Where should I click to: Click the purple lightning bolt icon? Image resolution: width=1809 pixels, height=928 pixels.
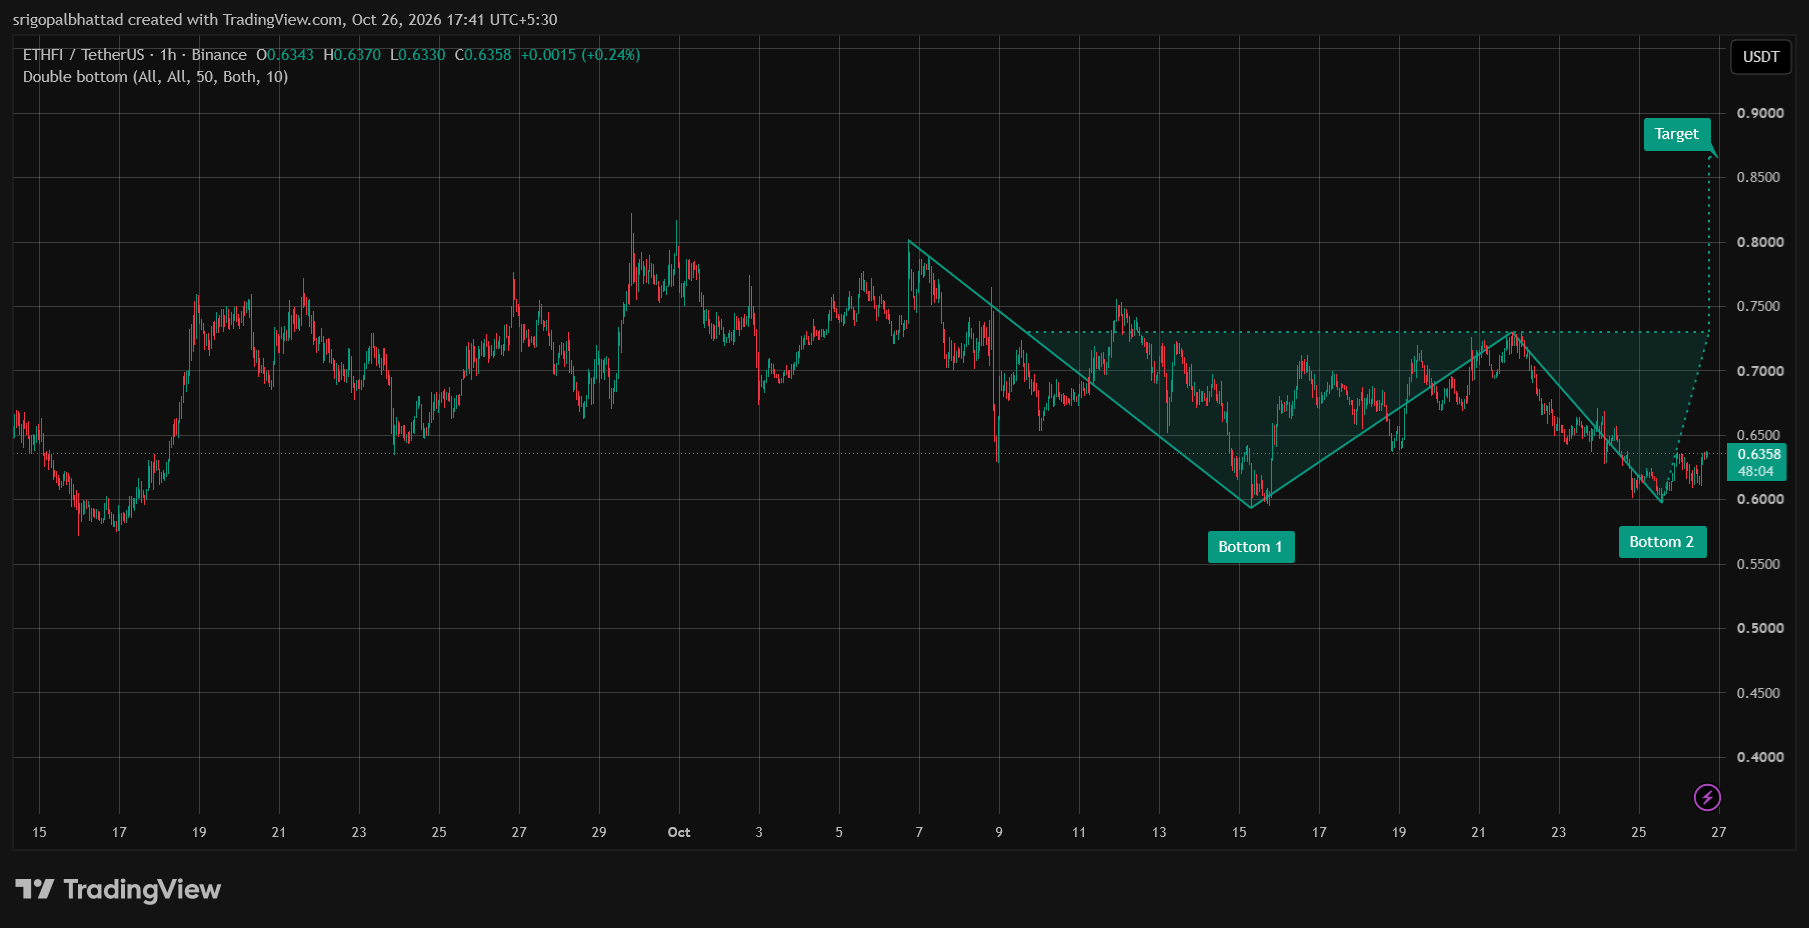point(1707,797)
